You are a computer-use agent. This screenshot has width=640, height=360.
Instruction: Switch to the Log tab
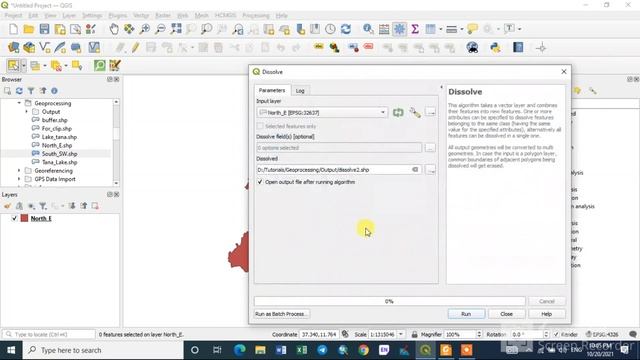pyautogui.click(x=300, y=91)
